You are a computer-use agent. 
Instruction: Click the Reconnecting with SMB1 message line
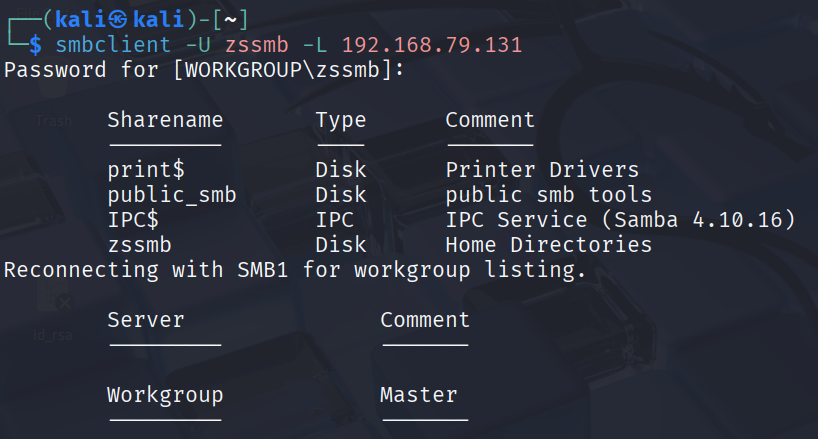295,270
